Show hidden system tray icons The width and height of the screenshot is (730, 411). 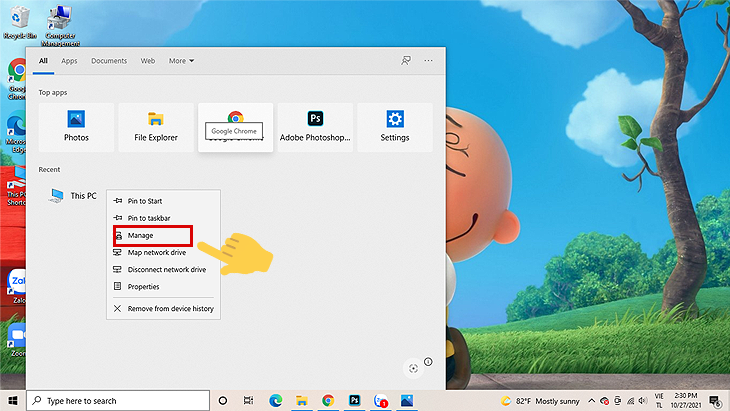(x=592, y=401)
